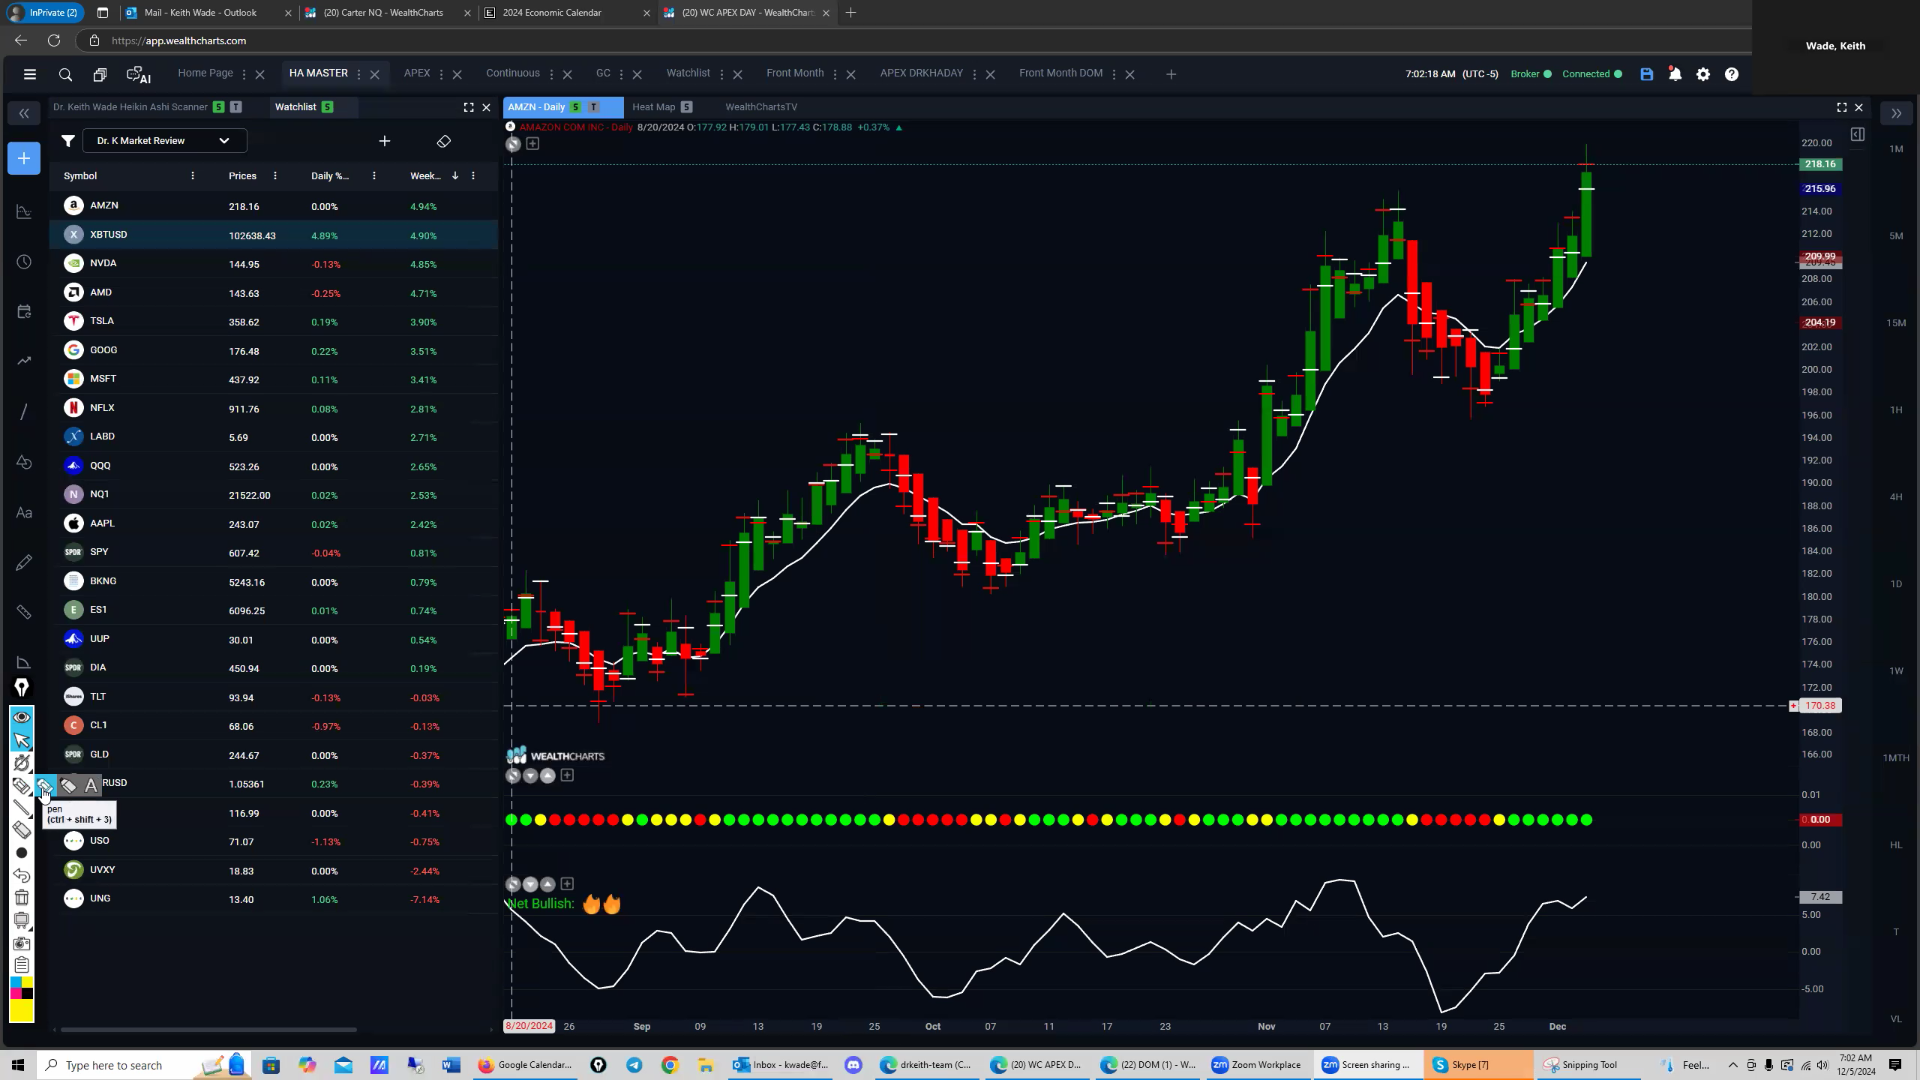Click the eraser icon in watchlist toolbar
The height and width of the screenshot is (1080, 1920).
coord(444,141)
